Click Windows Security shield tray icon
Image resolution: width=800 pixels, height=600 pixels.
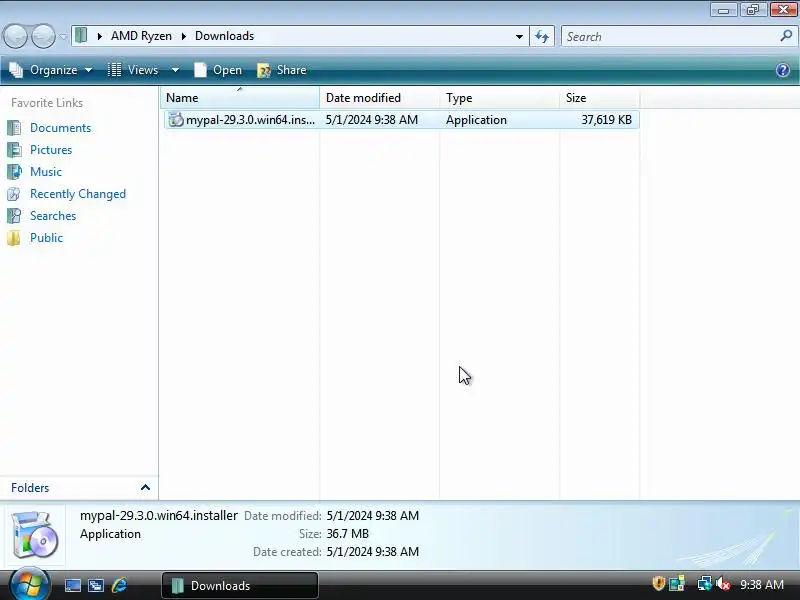[658, 583]
